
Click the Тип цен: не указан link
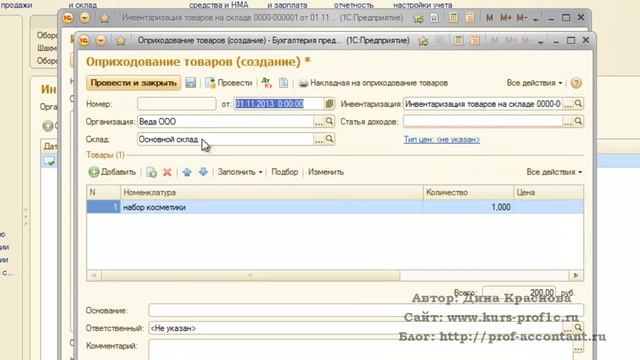(x=442, y=140)
